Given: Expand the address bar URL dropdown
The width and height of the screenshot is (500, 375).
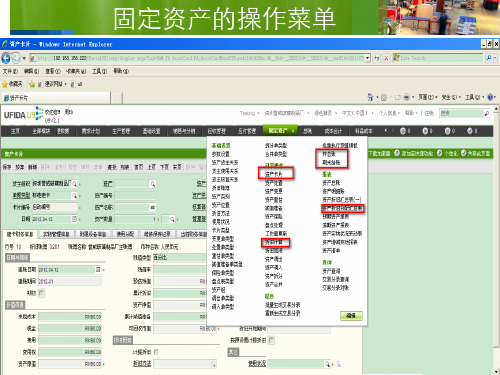Looking at the screenshot, I should coord(367,58).
